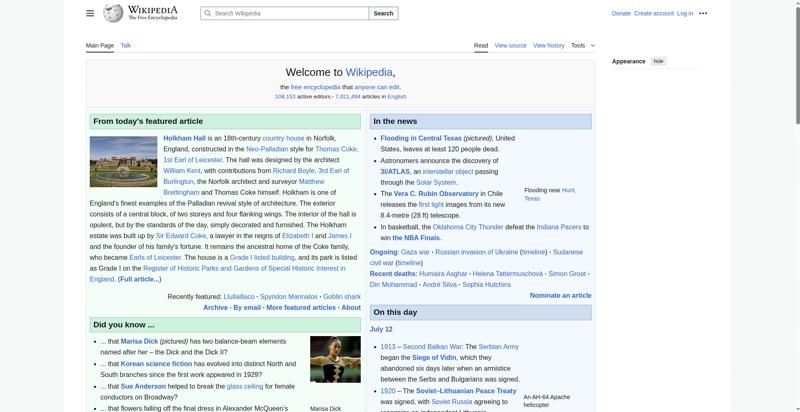Click the search magnifier icon

[208, 13]
